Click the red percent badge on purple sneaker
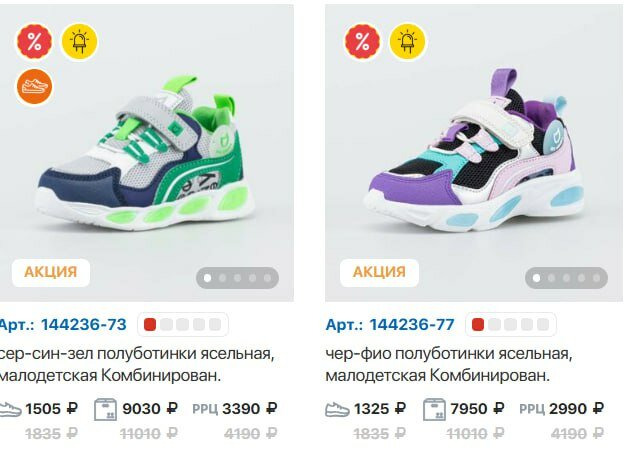626x459 pixels. (363, 42)
